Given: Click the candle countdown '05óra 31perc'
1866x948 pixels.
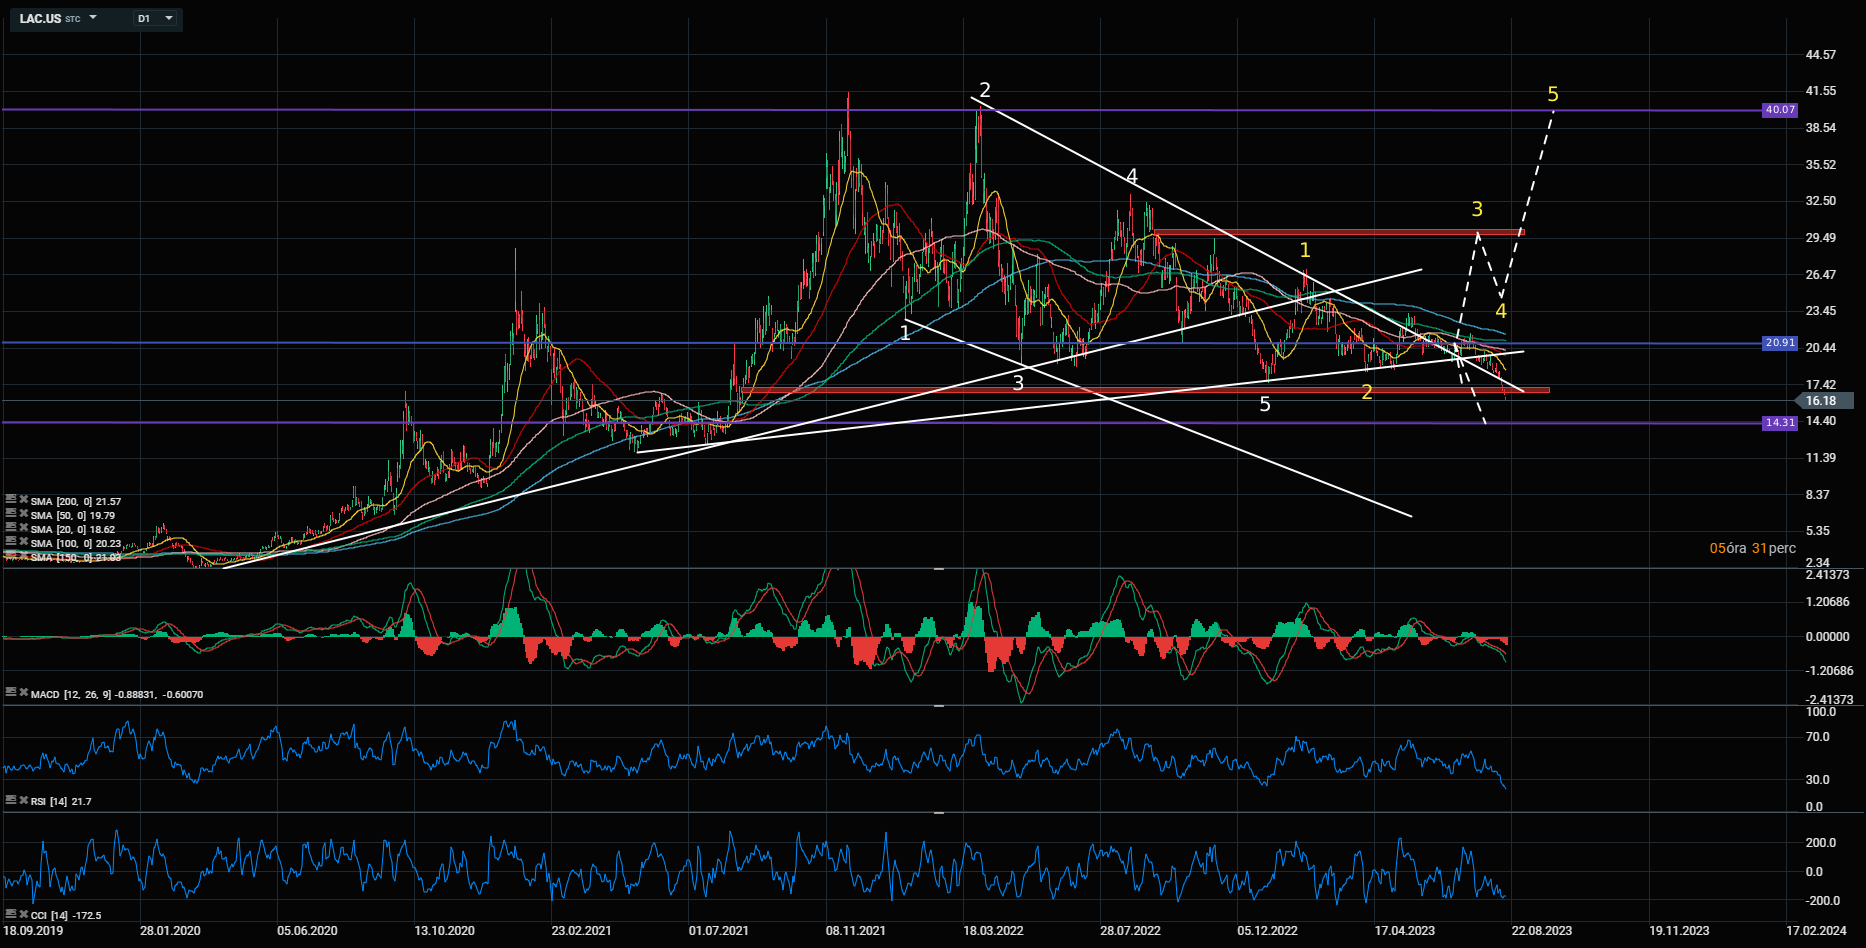Looking at the screenshot, I should pos(1752,548).
